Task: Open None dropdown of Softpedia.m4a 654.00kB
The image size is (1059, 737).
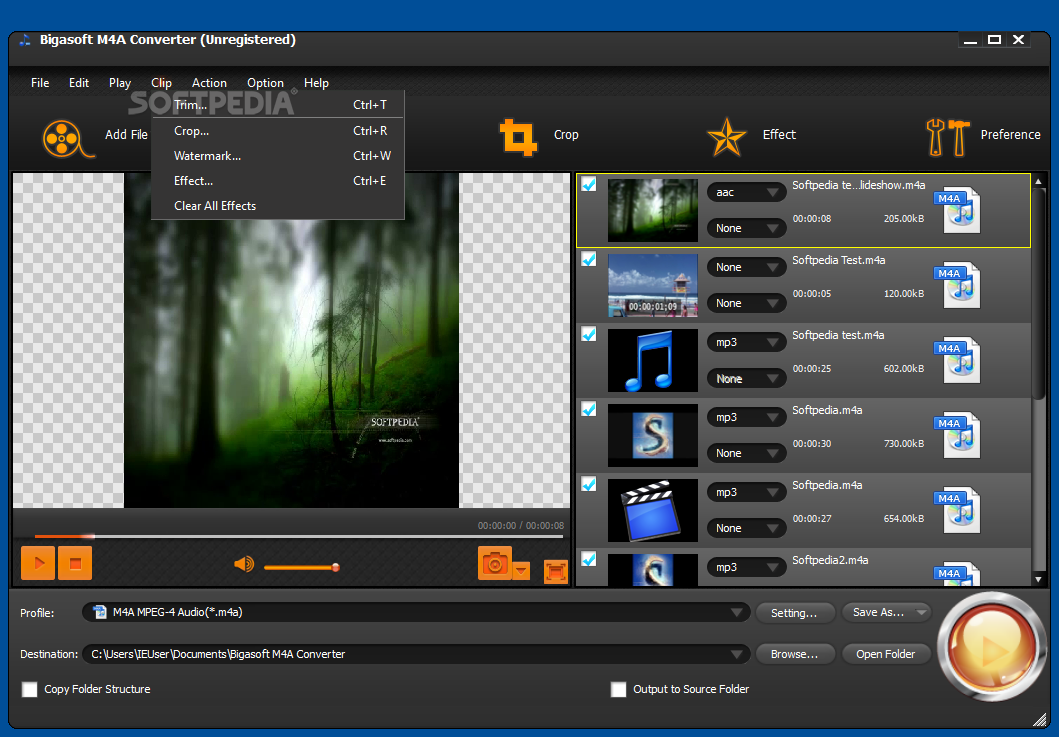Action: [x=746, y=528]
